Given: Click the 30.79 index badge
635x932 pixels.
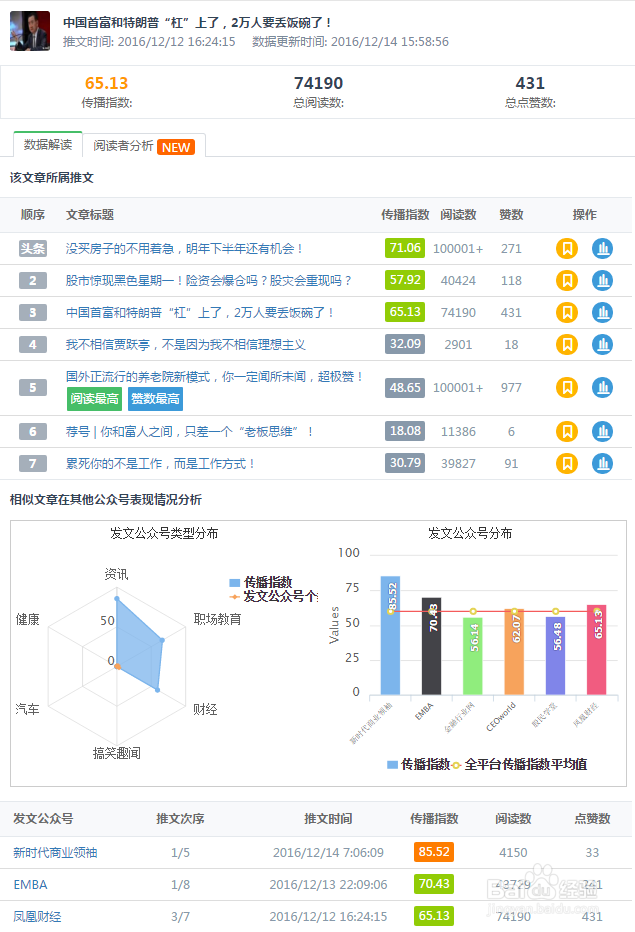Looking at the screenshot, I should (x=405, y=463).
